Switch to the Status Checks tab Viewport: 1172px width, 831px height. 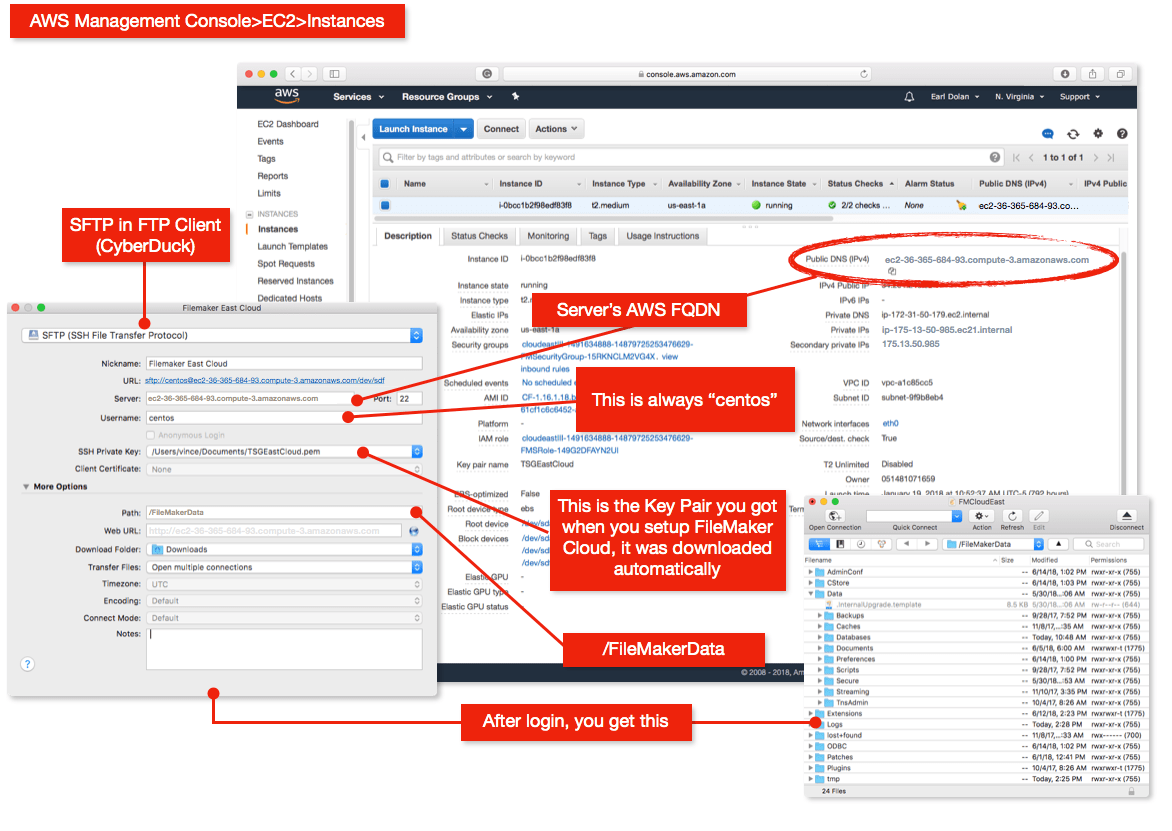coord(479,236)
